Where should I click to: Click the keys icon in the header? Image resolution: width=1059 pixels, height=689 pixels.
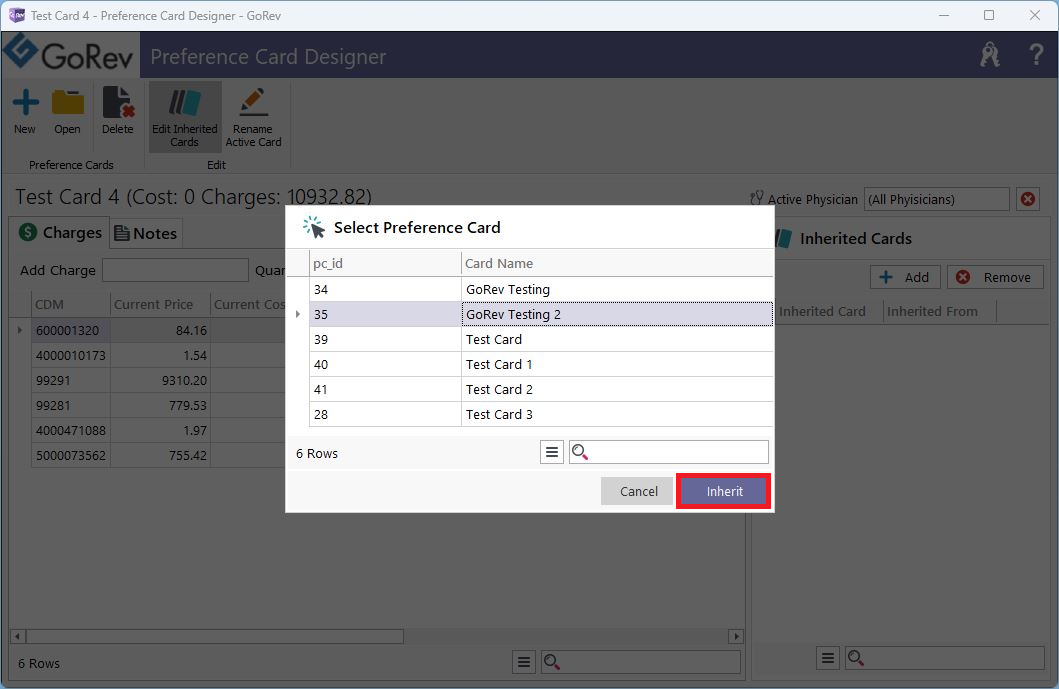(x=989, y=54)
